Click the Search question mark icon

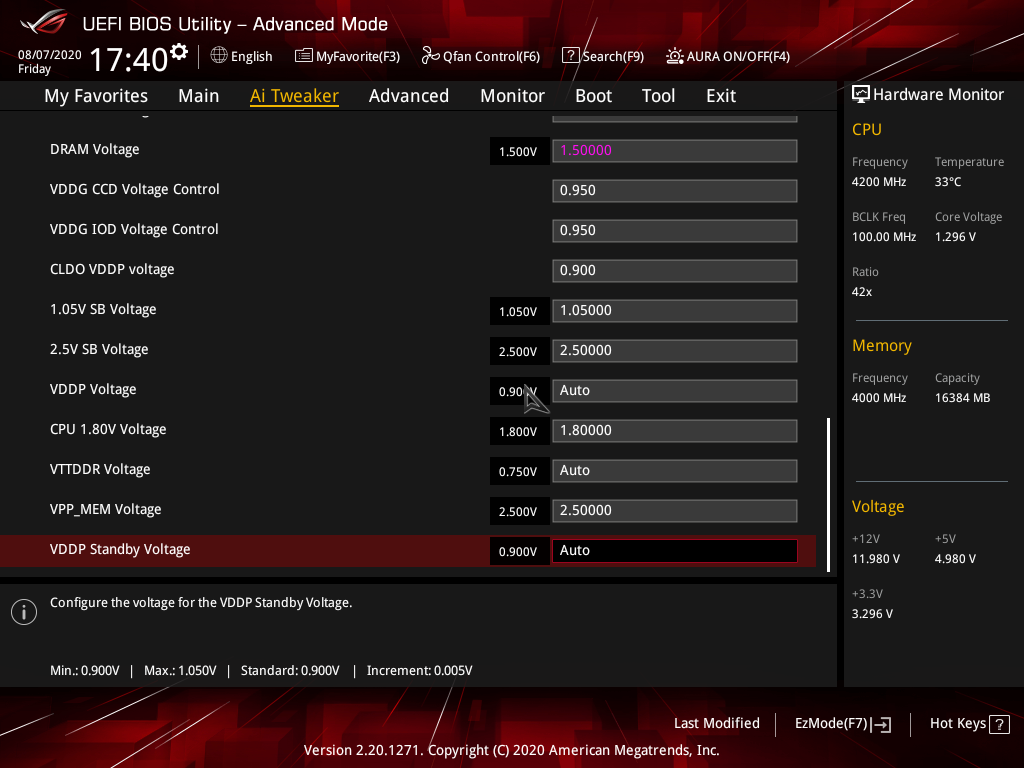570,56
